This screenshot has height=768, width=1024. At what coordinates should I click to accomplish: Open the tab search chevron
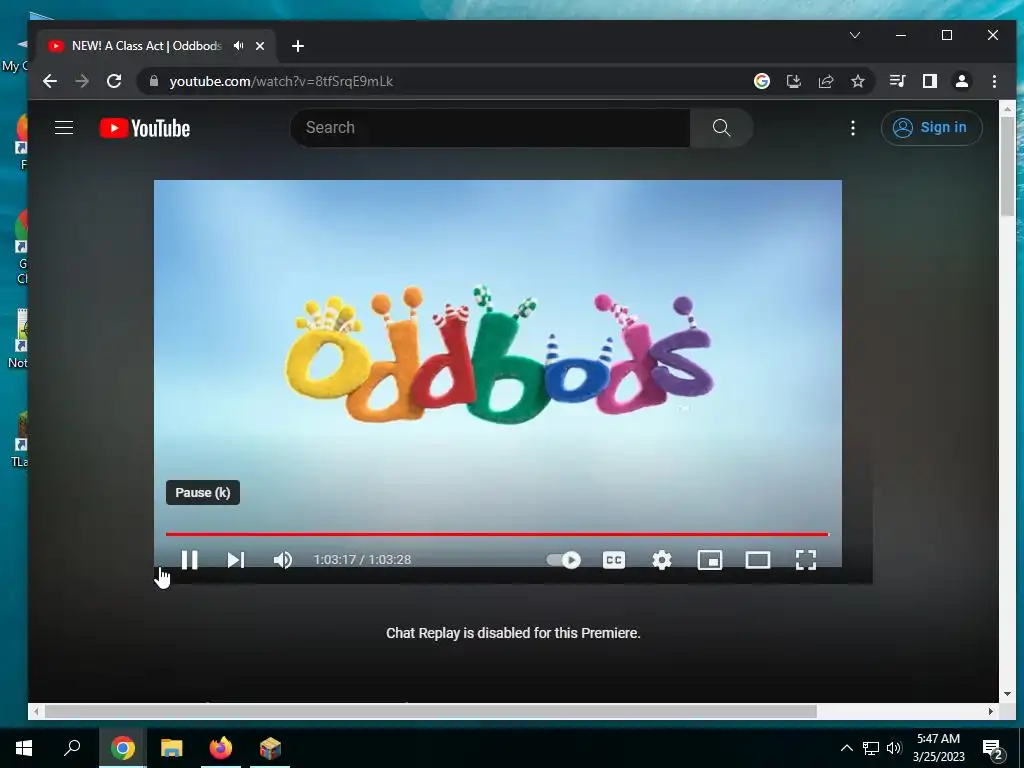[x=855, y=35]
